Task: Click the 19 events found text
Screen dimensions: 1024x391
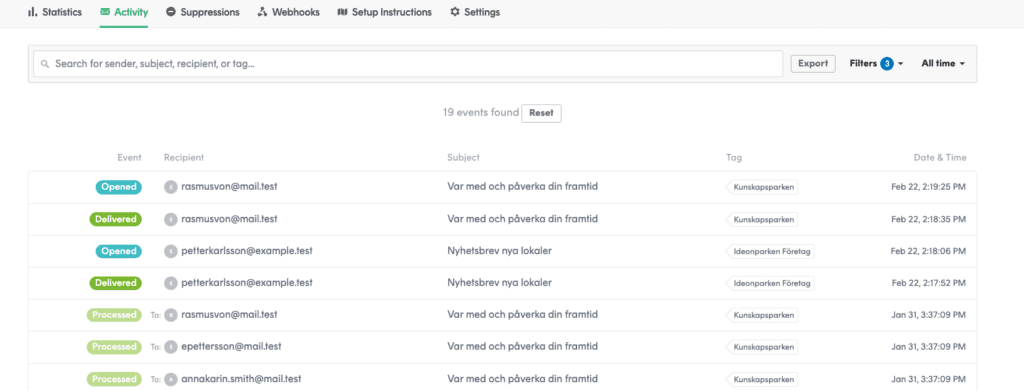Action: coord(481,112)
